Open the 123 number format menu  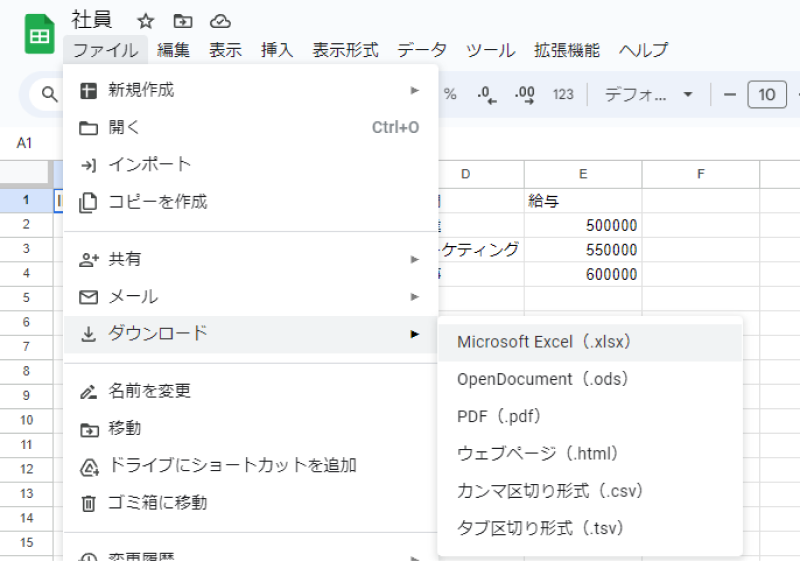click(563, 94)
